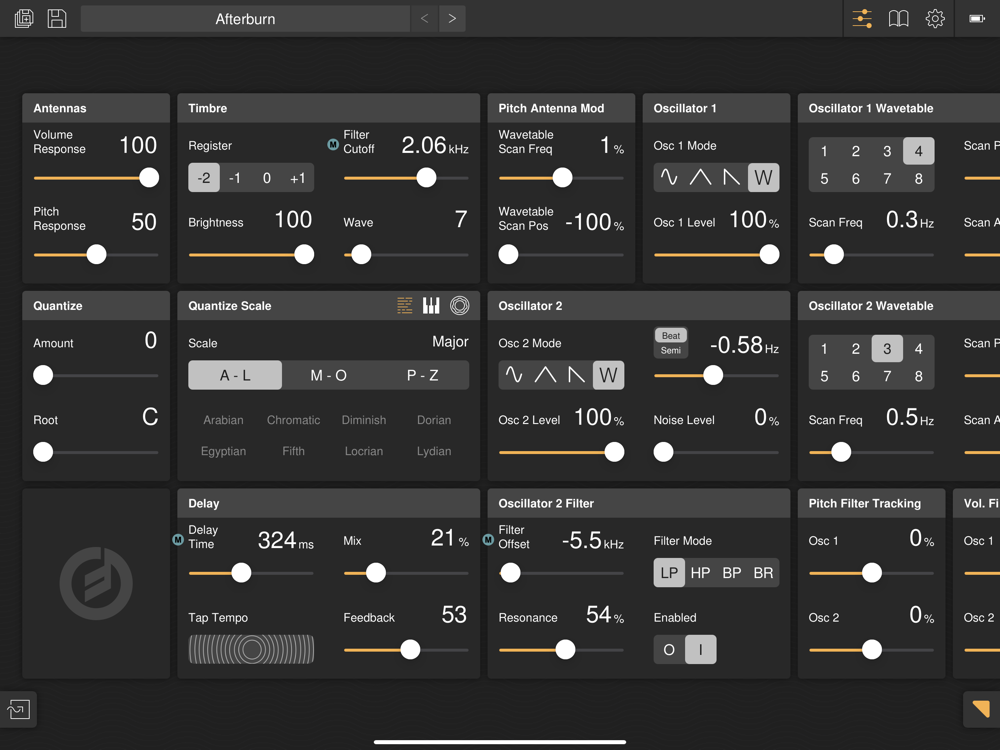Show Quantize Scale keyboard view icon
The height and width of the screenshot is (750, 1000).
coord(431,305)
